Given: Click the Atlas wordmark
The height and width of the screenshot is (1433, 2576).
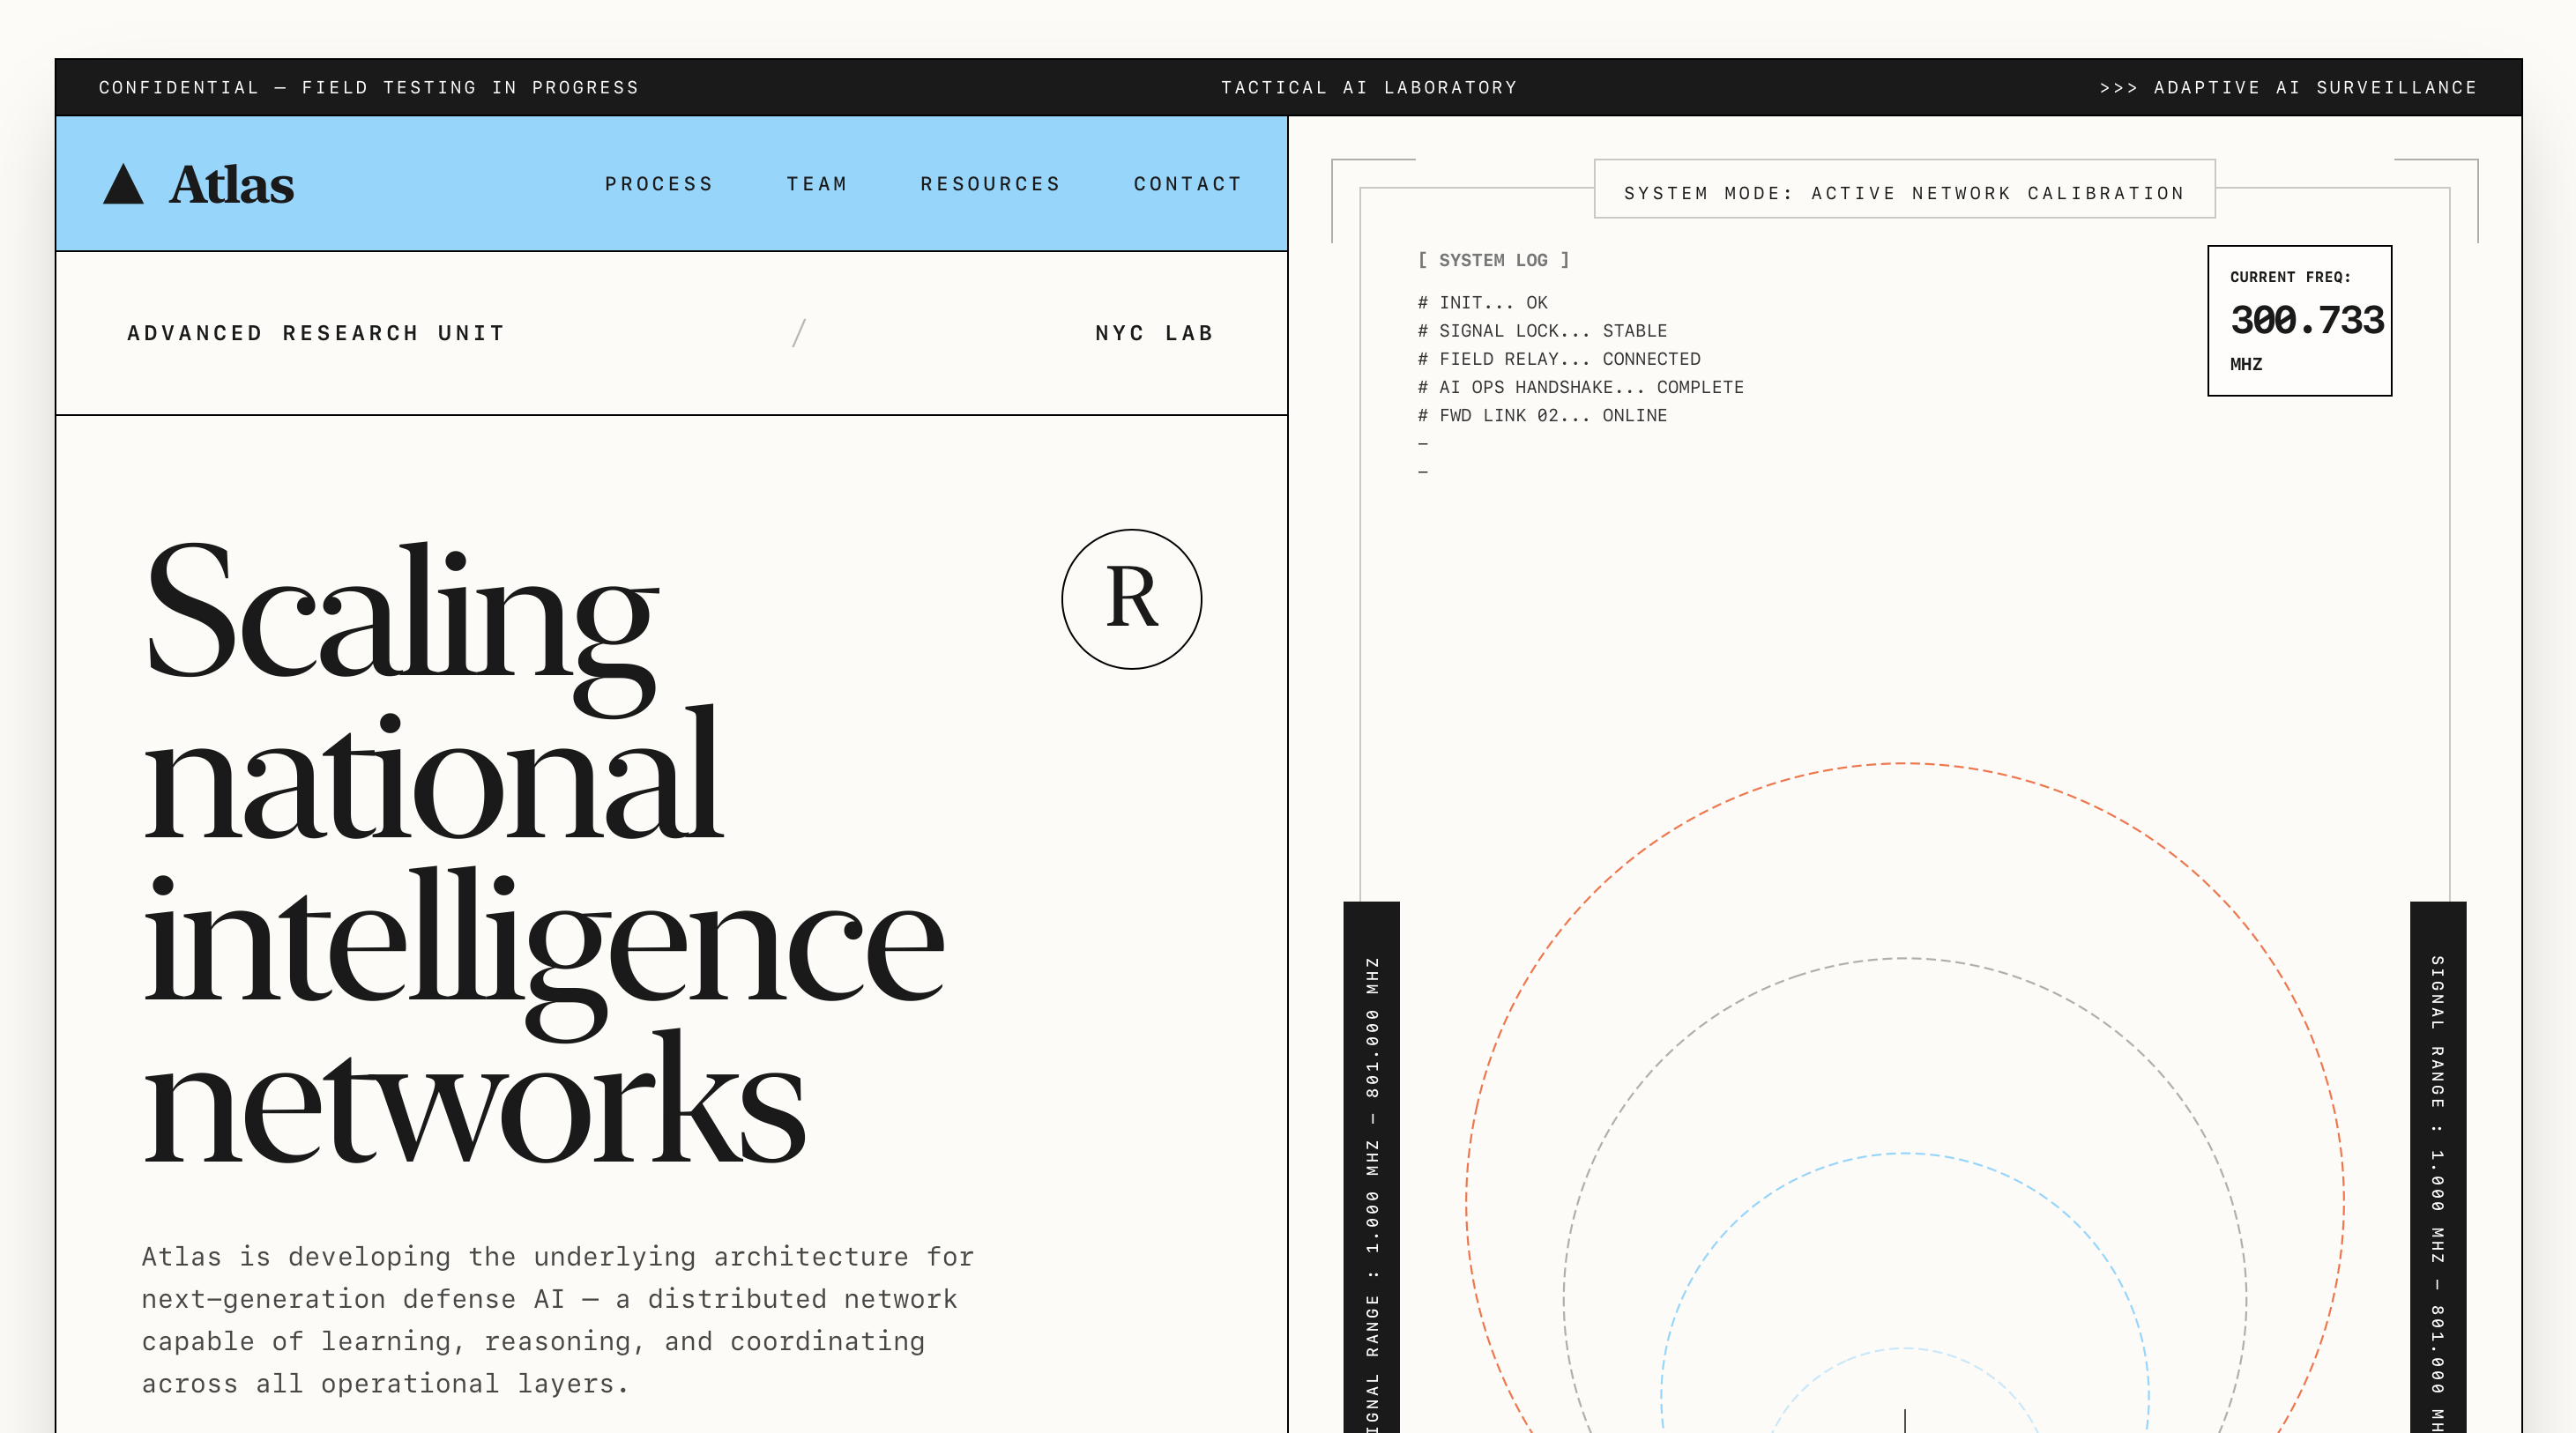Looking at the screenshot, I should point(231,185).
